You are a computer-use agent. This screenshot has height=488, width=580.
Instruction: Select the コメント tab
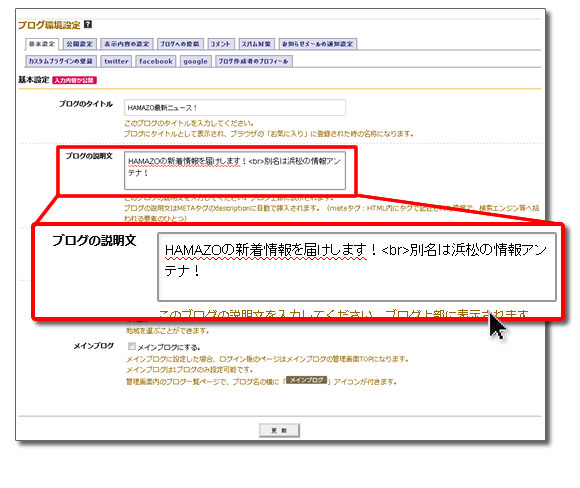tap(221, 44)
